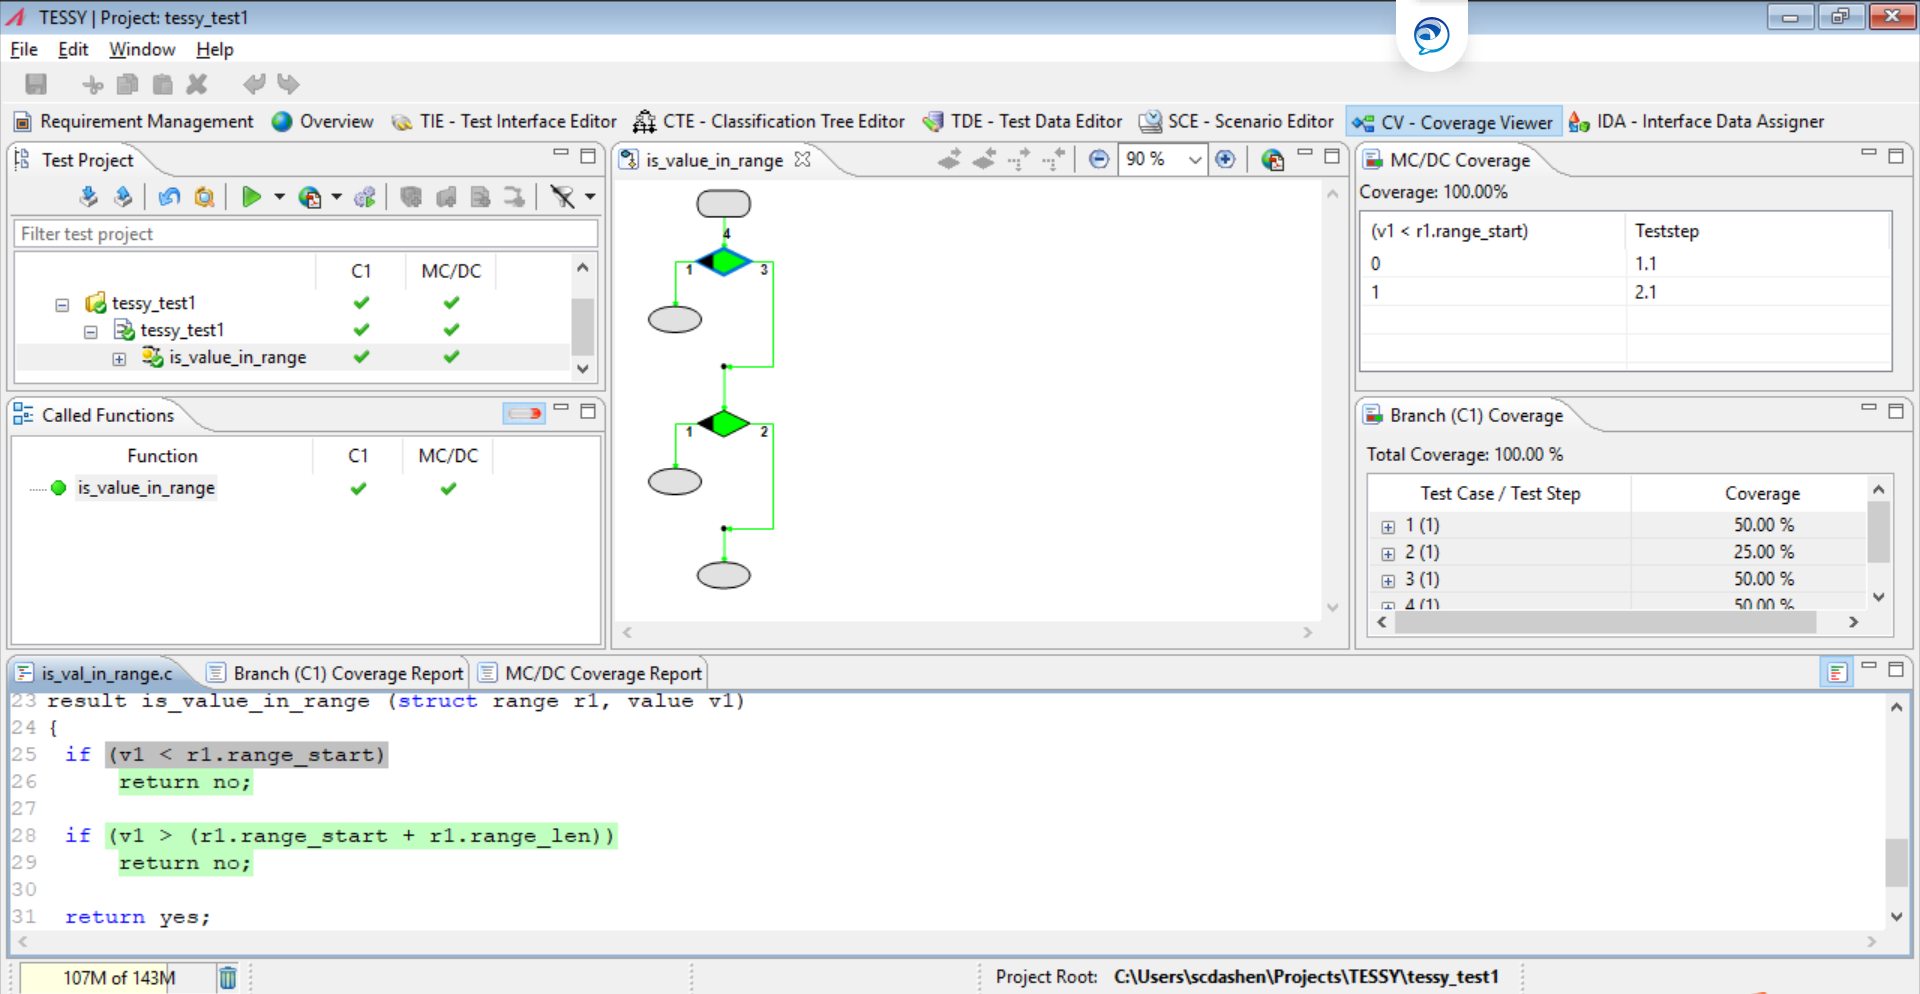Select Teststep 2.1 row in MC/DC Coverage

pos(1626,292)
